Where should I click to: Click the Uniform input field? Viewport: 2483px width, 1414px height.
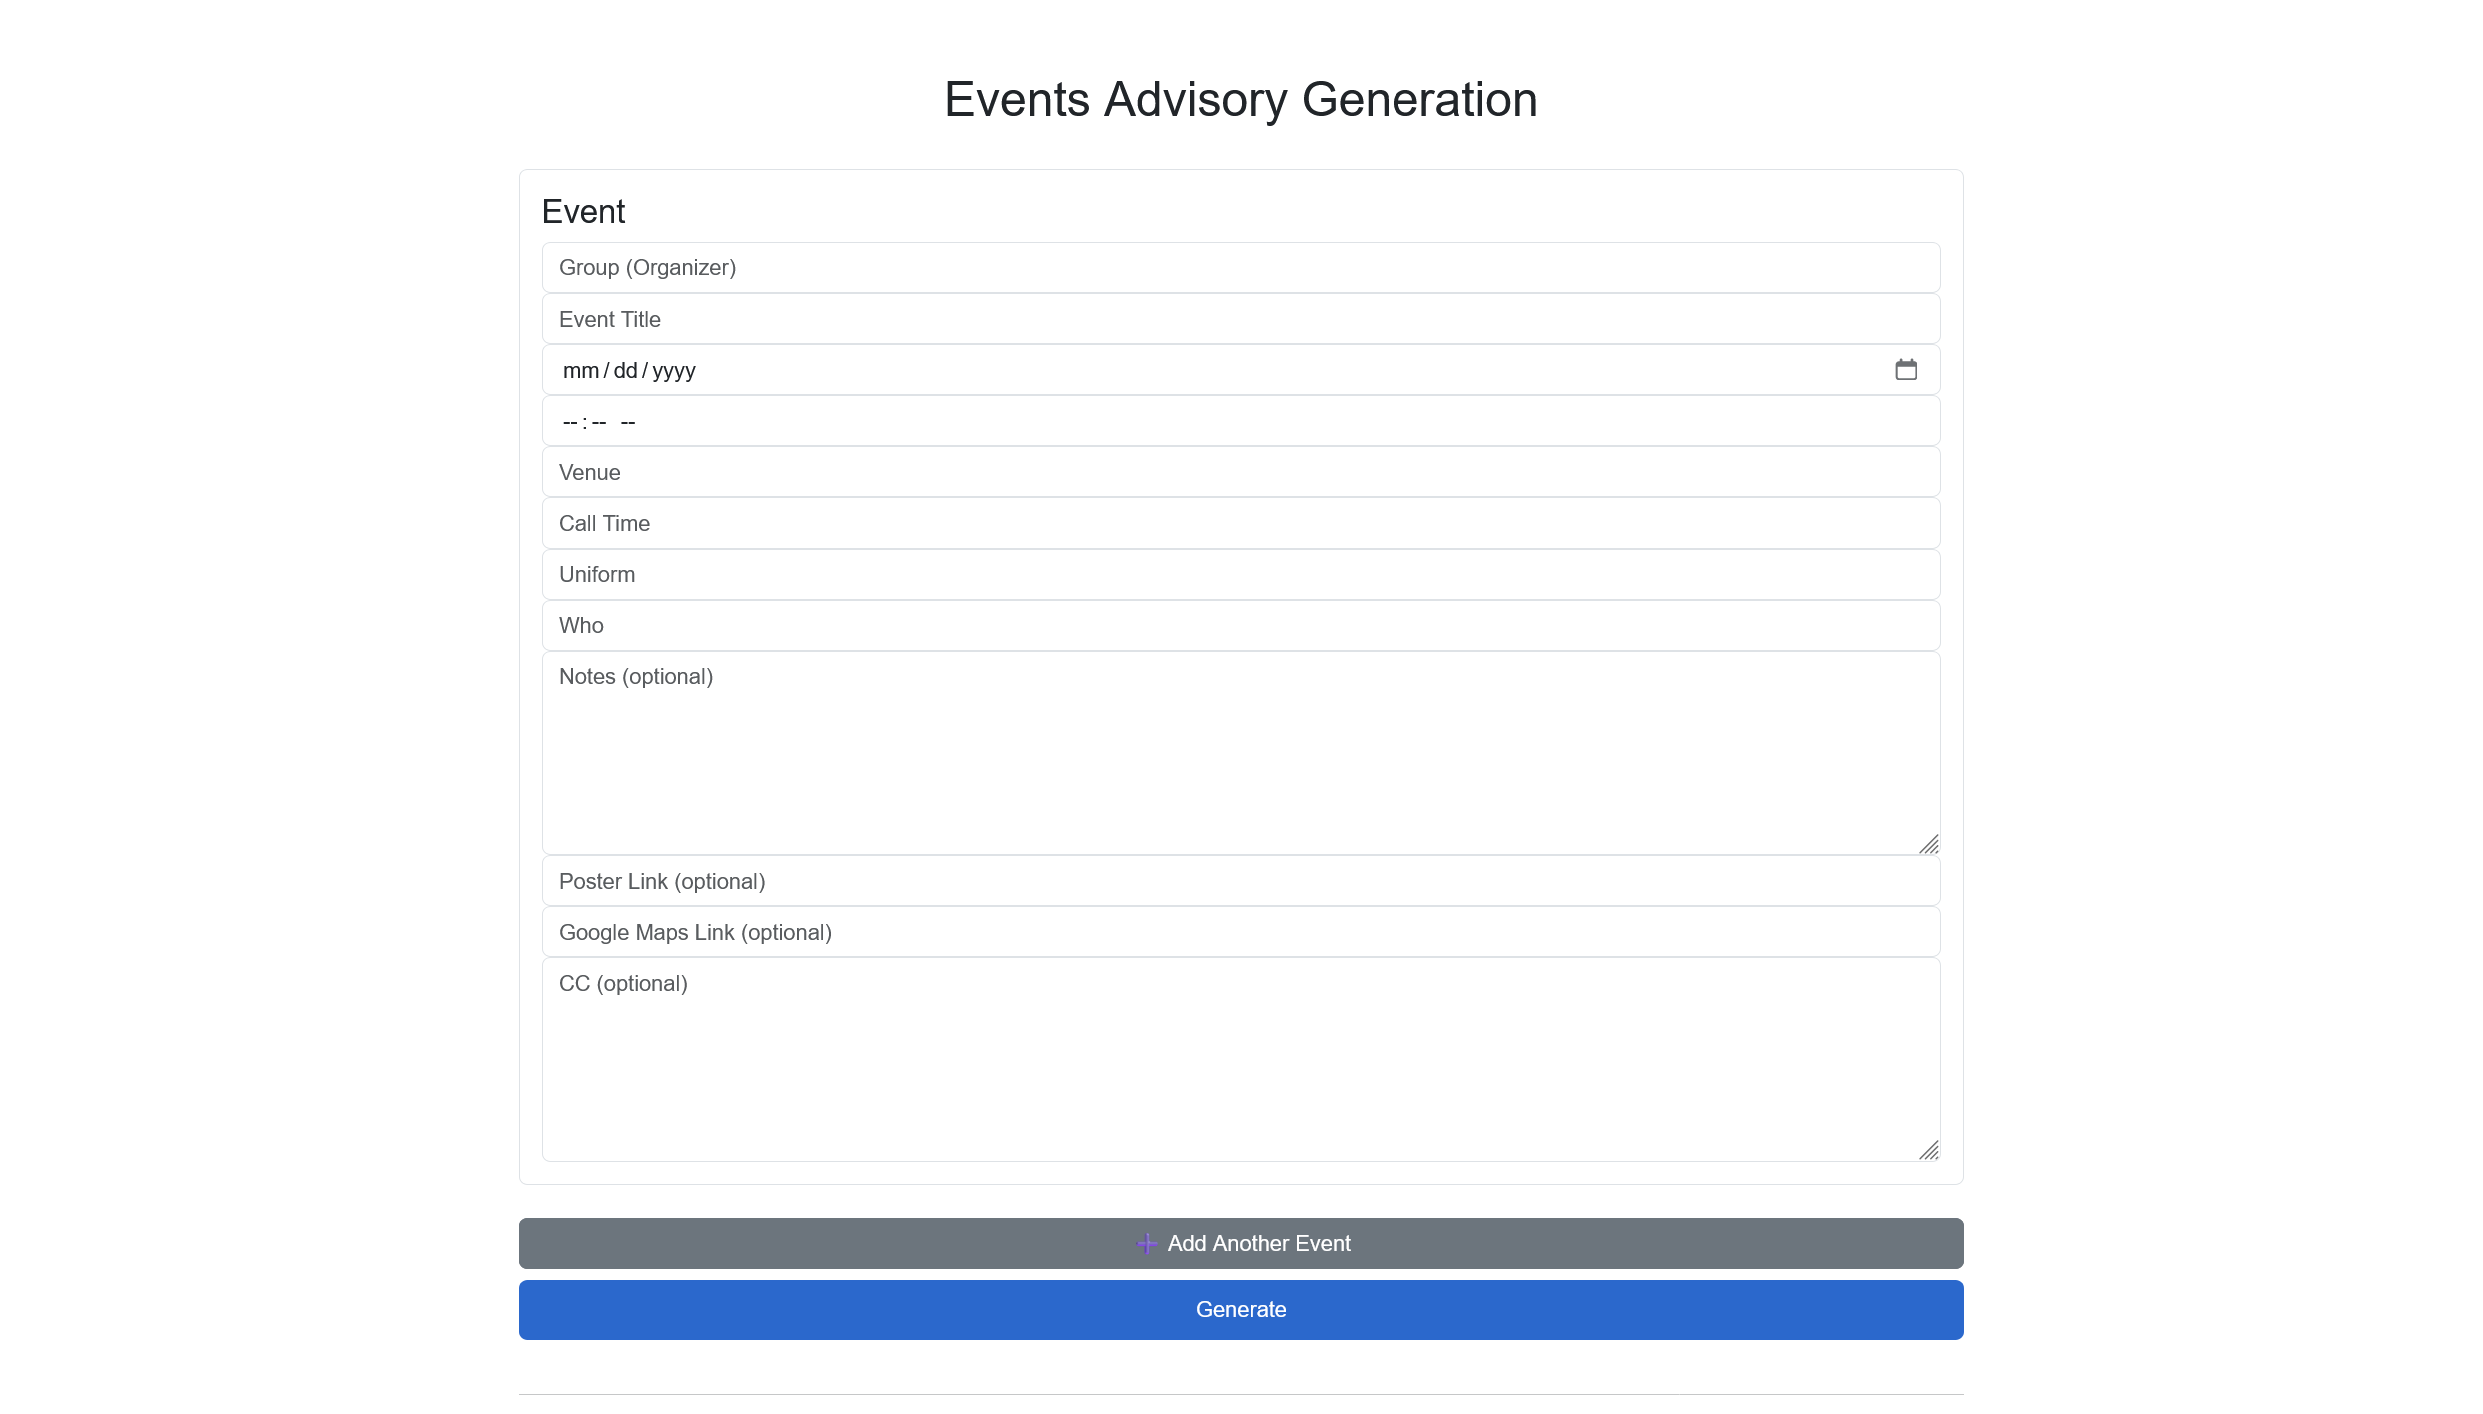(1240, 574)
